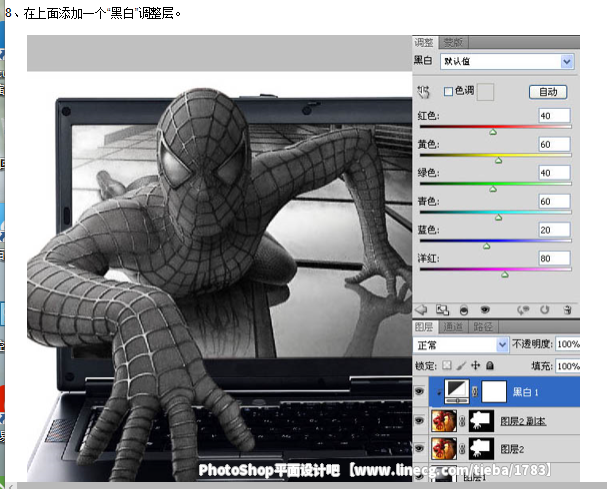Click the 黄色 slider handle

pos(499,160)
